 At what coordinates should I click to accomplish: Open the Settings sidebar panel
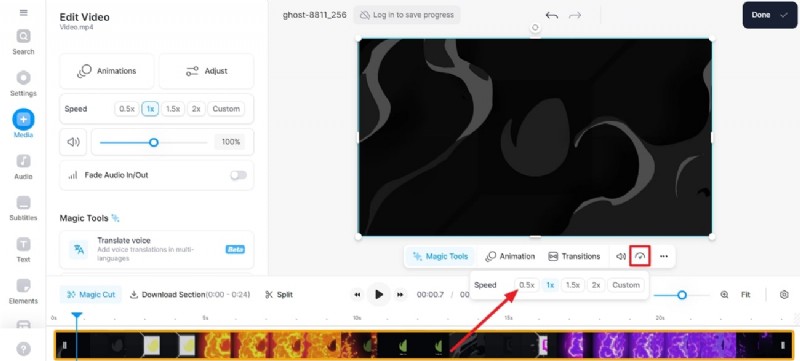click(23, 84)
